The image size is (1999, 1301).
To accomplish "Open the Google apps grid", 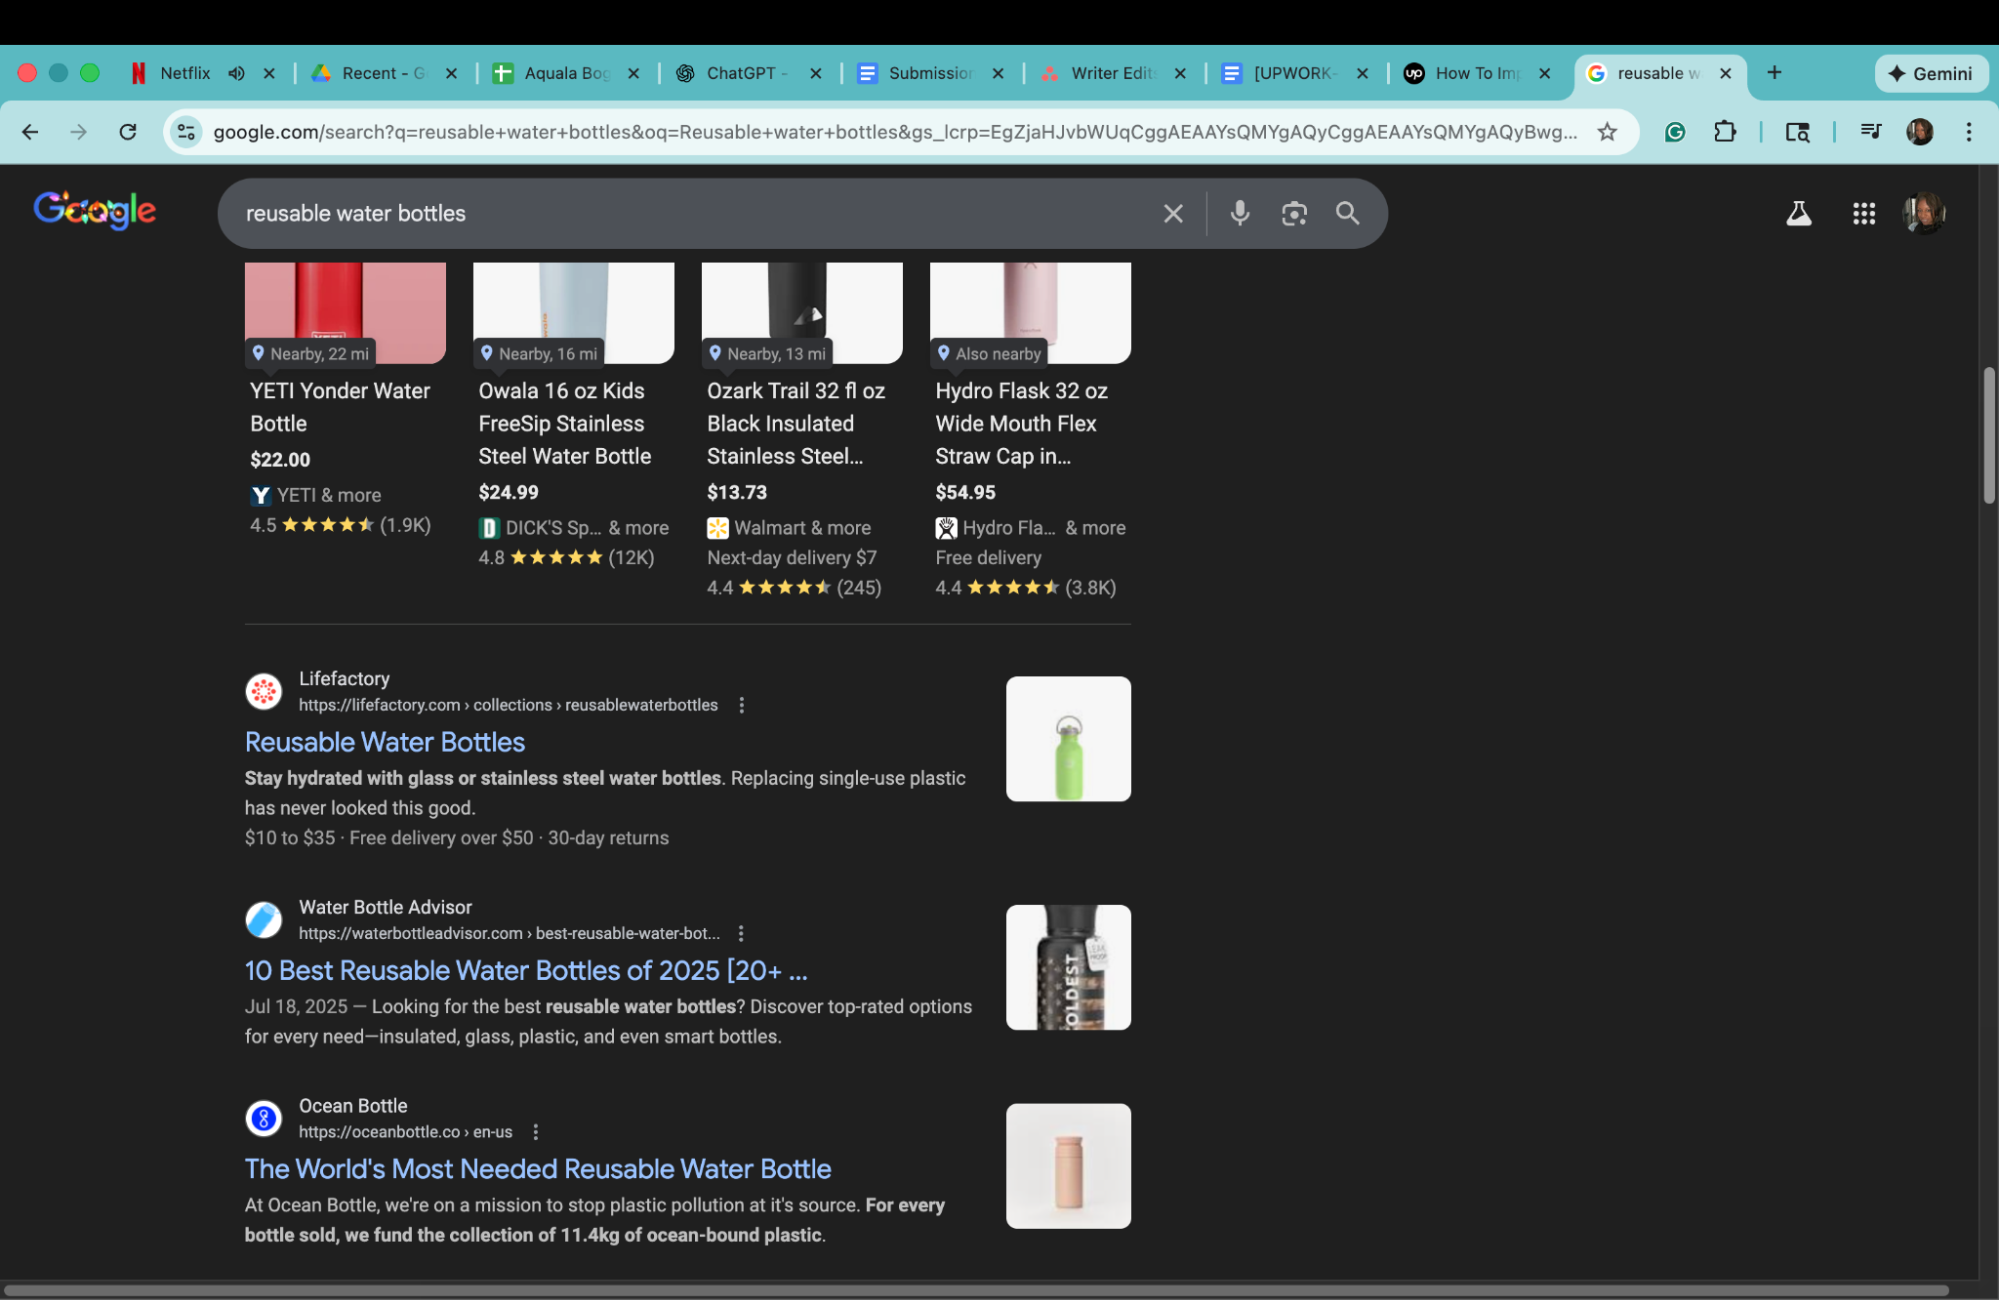I will [1863, 213].
